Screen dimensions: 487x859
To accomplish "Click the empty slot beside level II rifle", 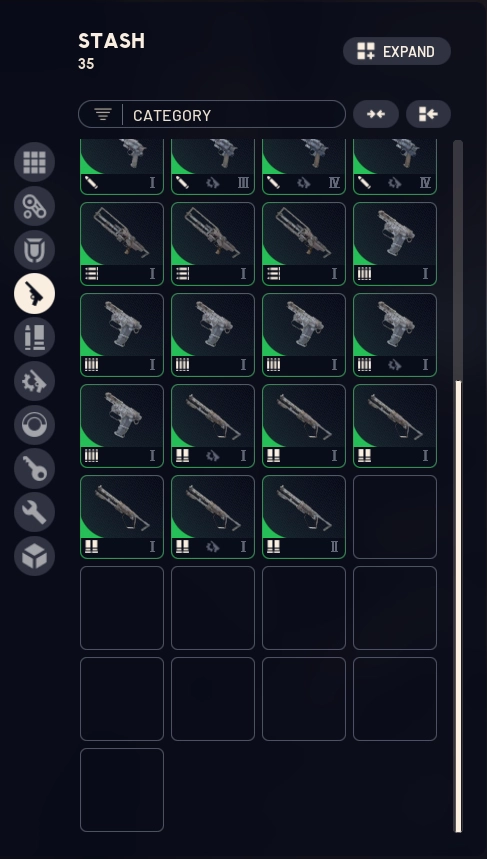I will coord(394,517).
